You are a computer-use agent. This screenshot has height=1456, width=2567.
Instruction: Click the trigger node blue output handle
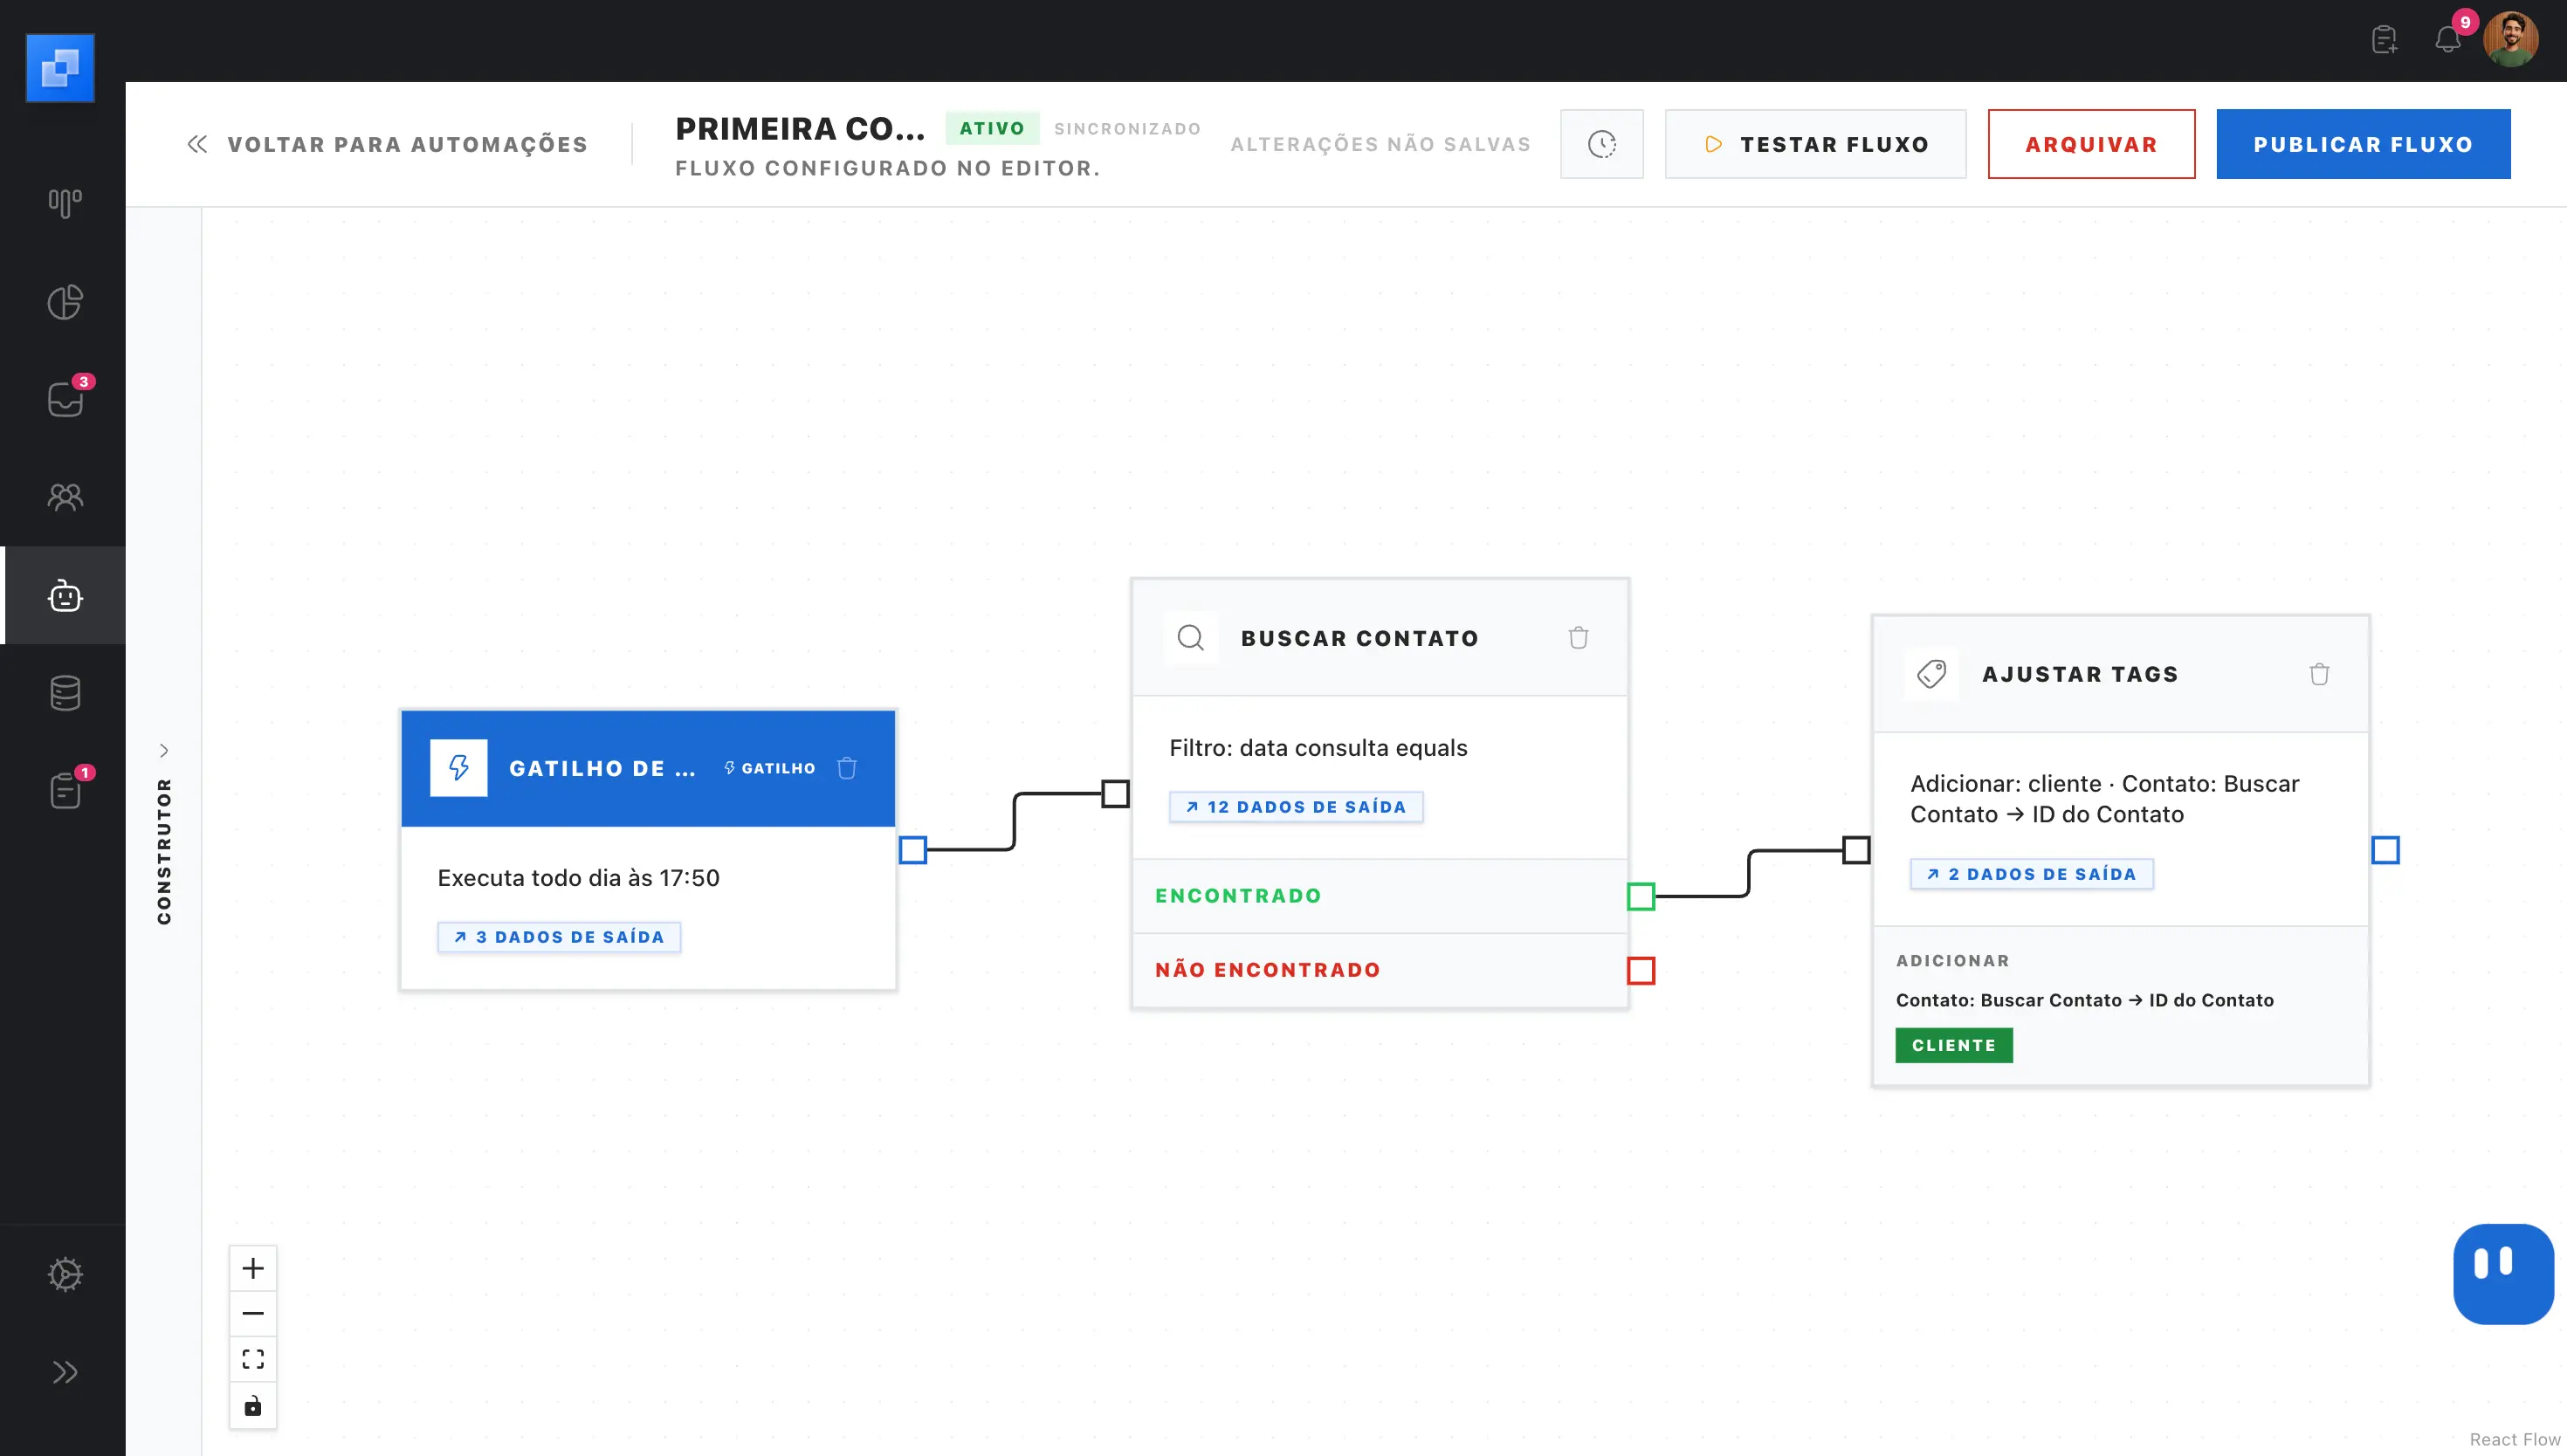[913, 850]
